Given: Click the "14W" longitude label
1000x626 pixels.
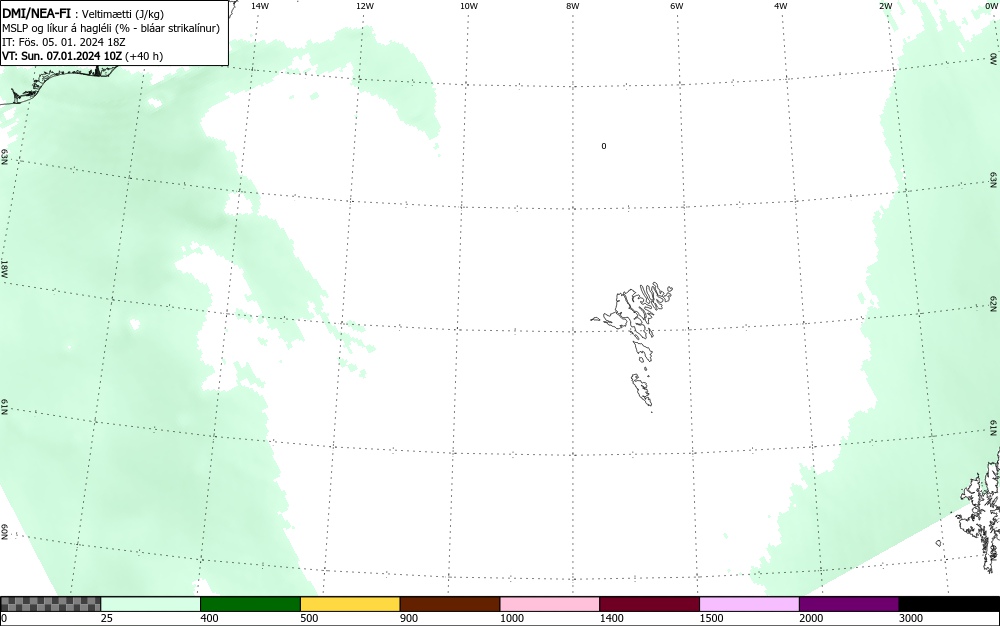Looking at the screenshot, I should tap(260, 6).
